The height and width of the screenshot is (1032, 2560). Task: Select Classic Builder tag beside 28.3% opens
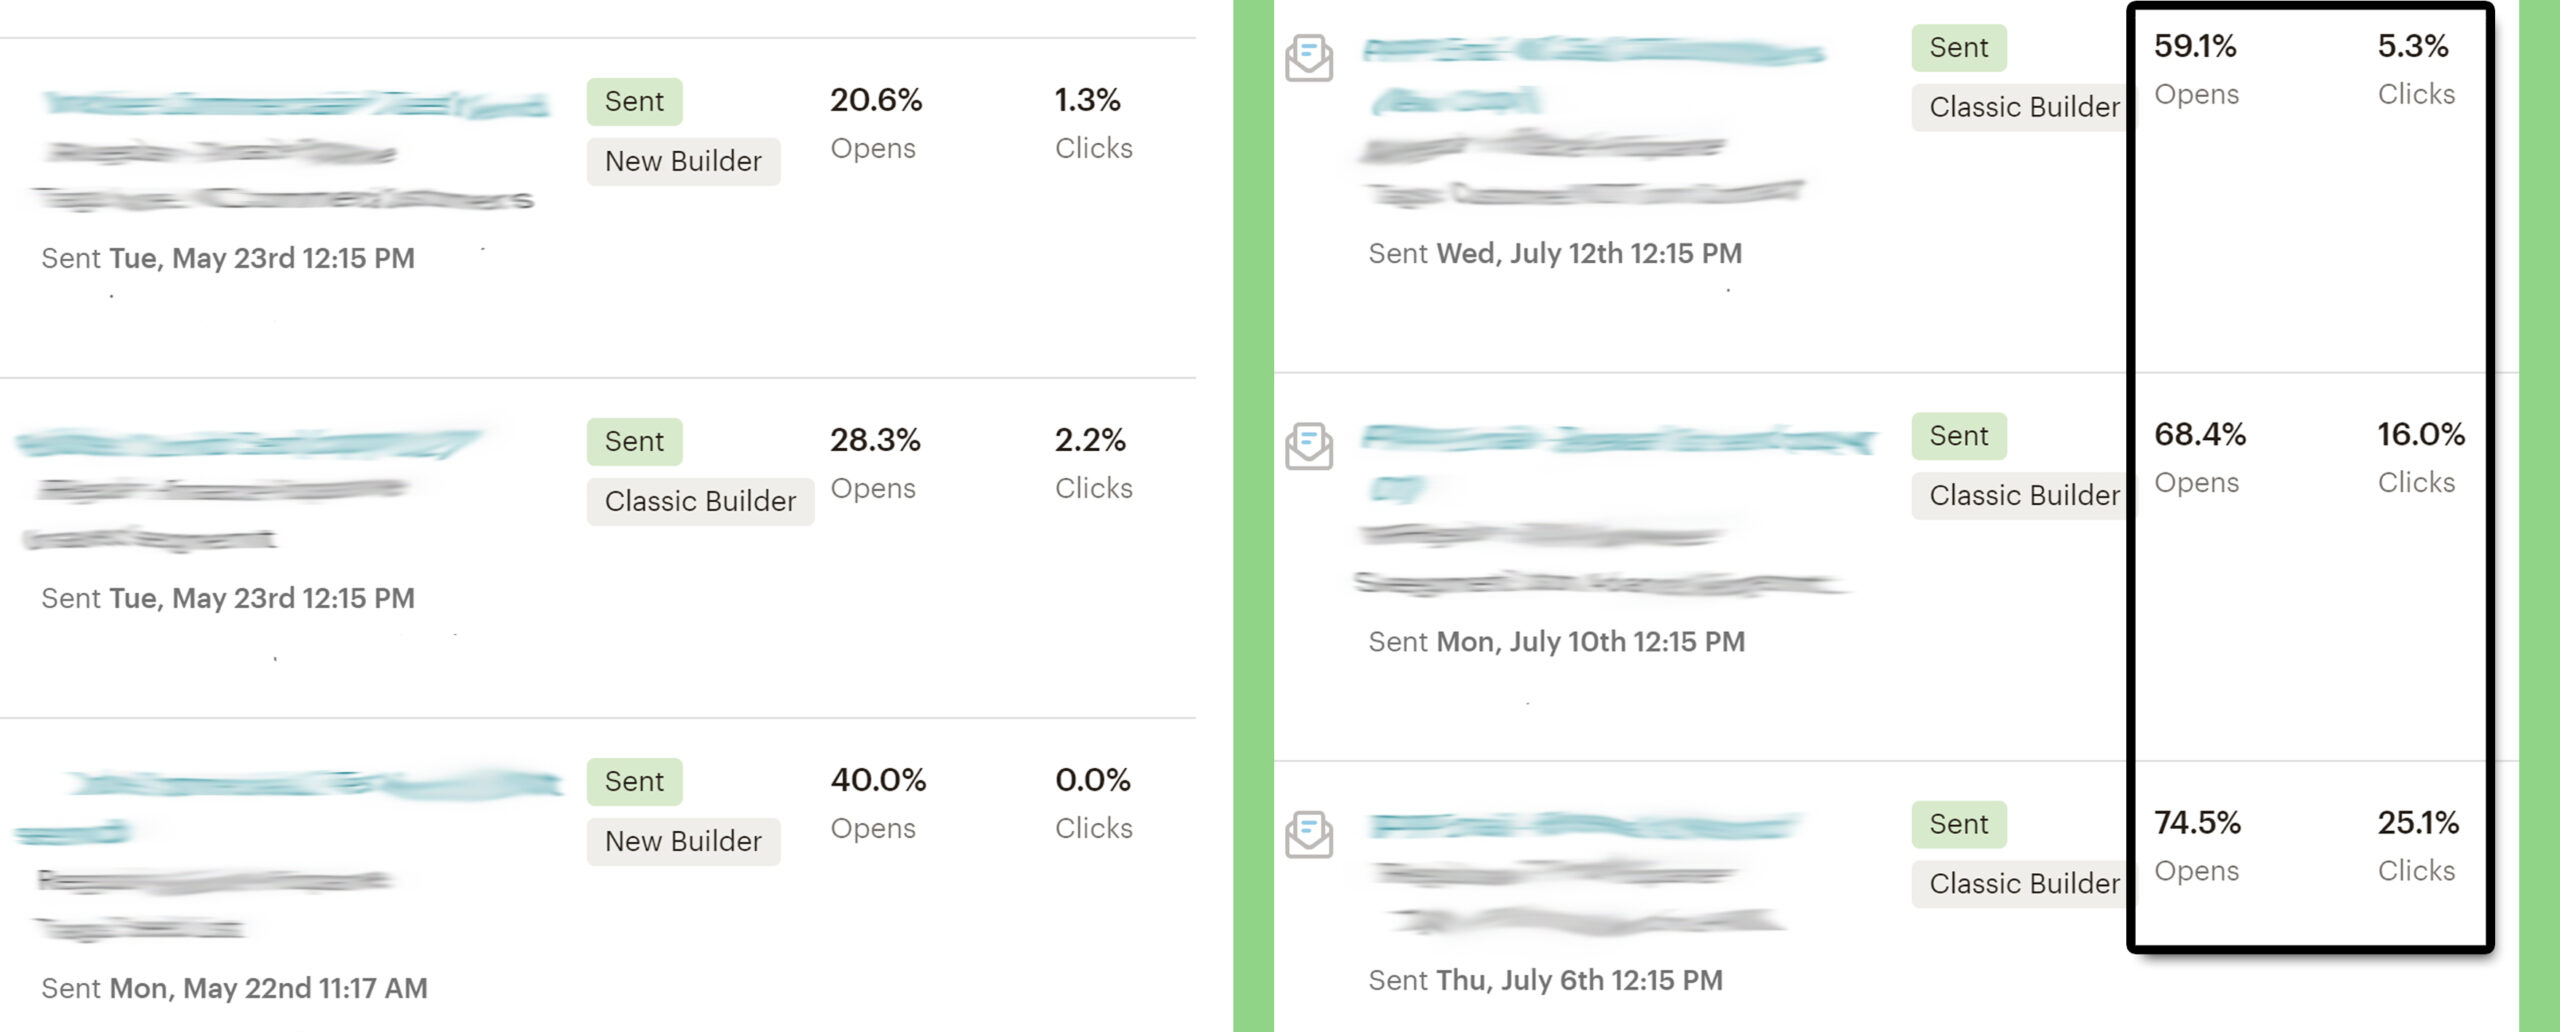[700, 501]
